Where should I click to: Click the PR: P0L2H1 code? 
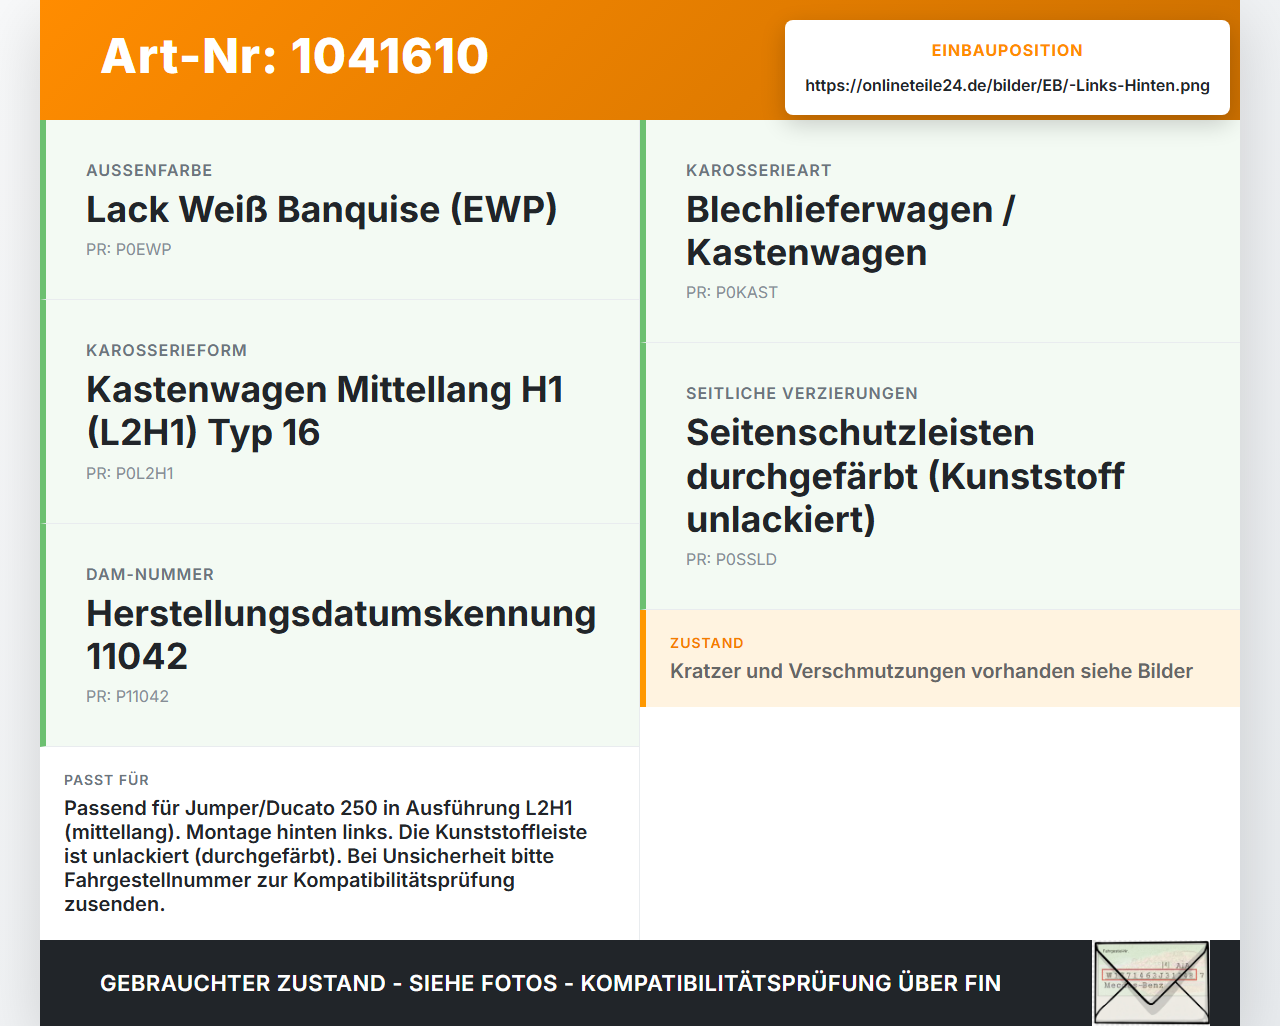click(x=130, y=473)
